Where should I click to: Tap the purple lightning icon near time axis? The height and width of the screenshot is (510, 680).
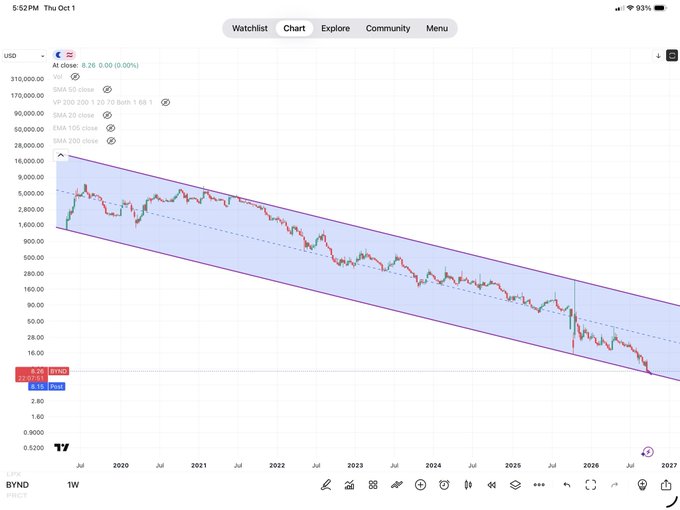pos(647,452)
